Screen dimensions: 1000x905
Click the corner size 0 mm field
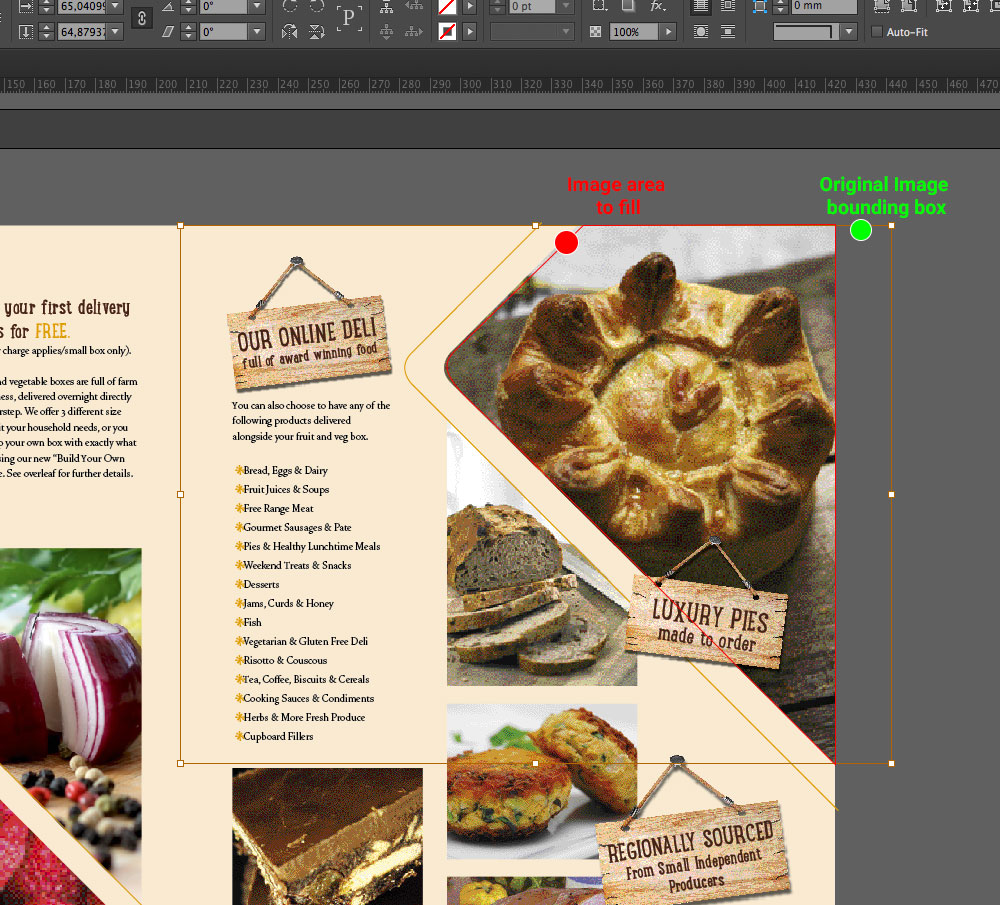(x=823, y=6)
